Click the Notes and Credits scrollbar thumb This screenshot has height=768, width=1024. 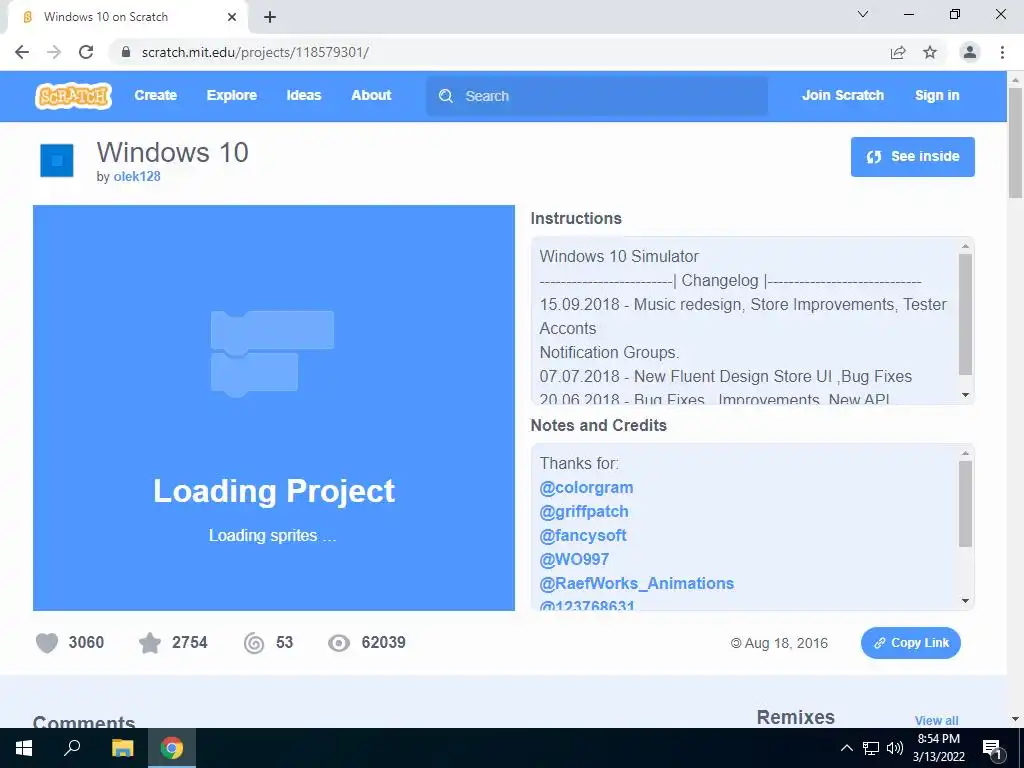click(965, 504)
